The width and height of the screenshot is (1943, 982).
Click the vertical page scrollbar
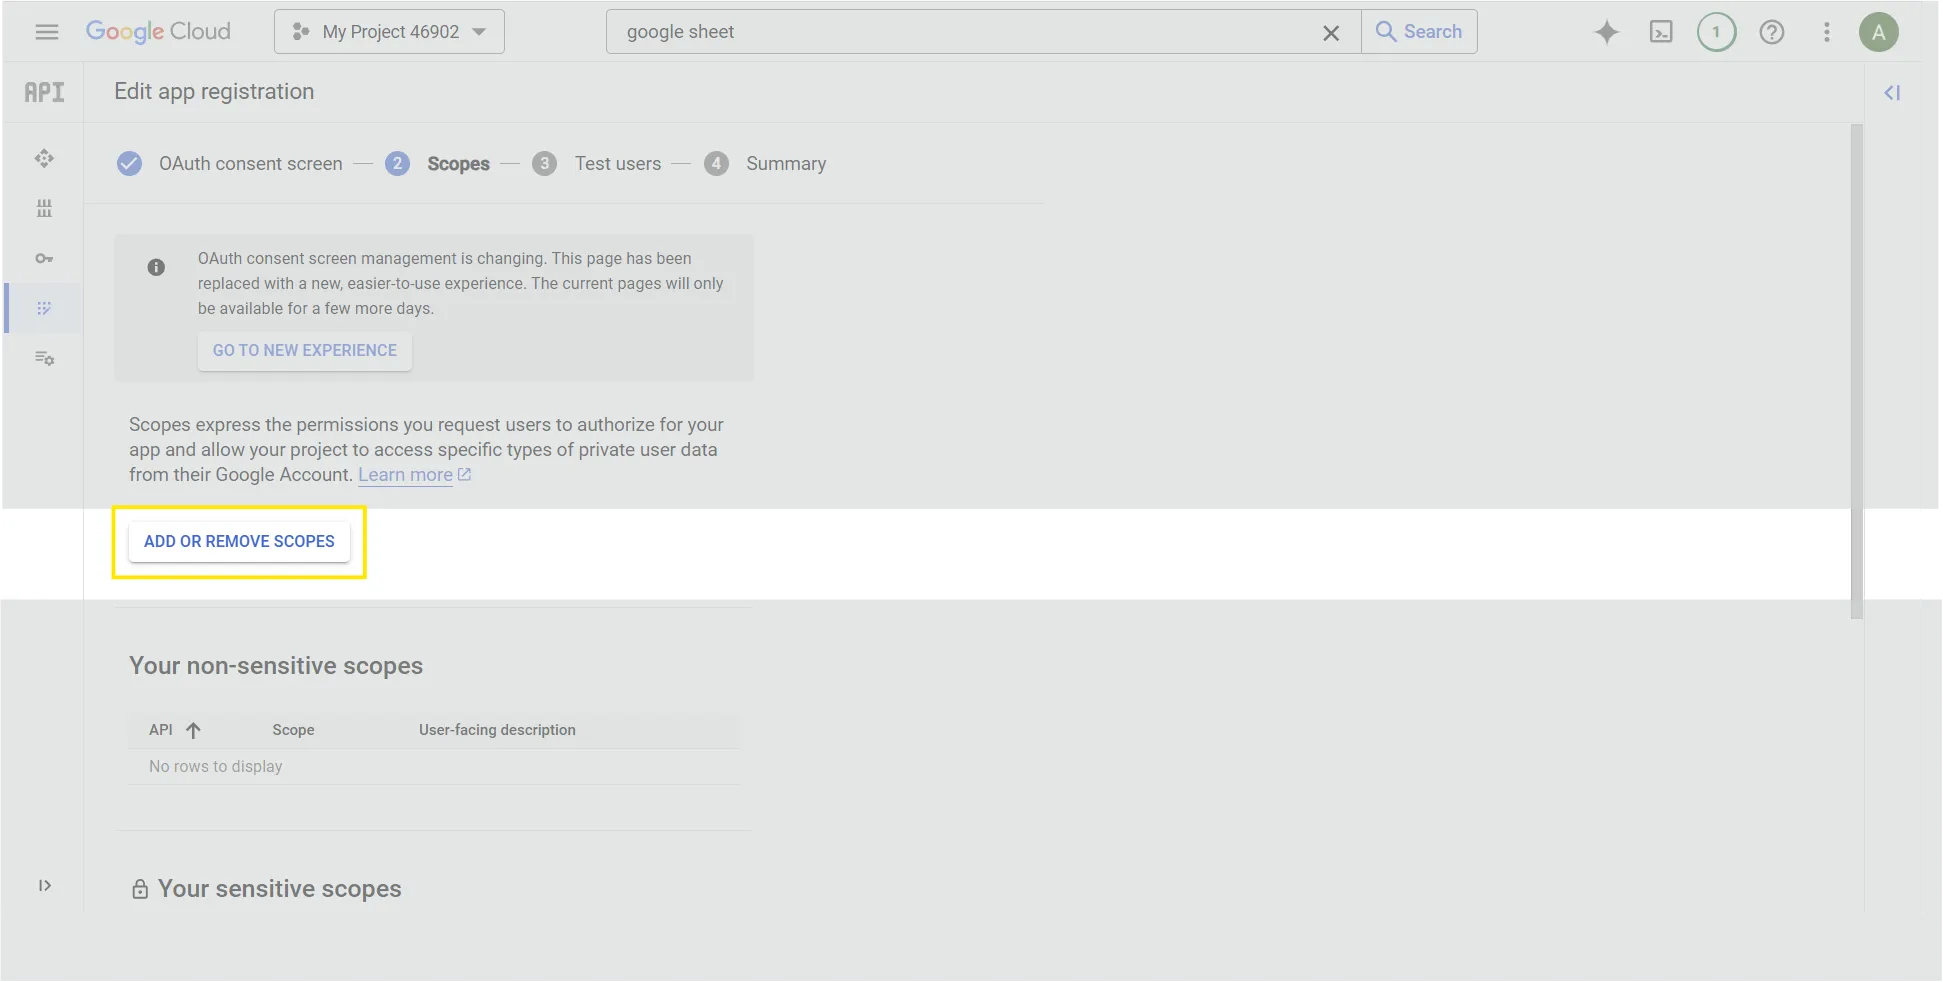click(1857, 371)
